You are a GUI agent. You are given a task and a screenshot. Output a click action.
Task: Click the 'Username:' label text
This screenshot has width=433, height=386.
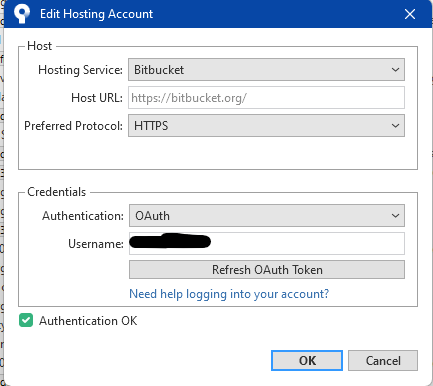[96, 244]
